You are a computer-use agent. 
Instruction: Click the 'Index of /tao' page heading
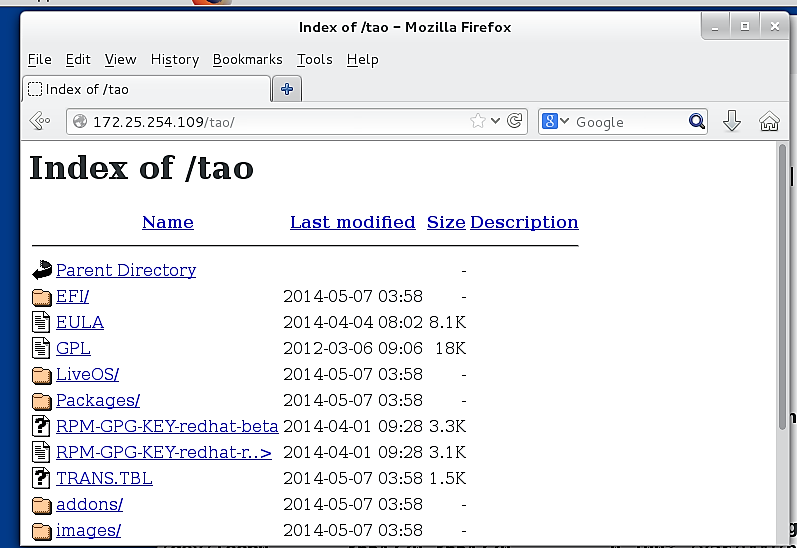click(x=141, y=168)
